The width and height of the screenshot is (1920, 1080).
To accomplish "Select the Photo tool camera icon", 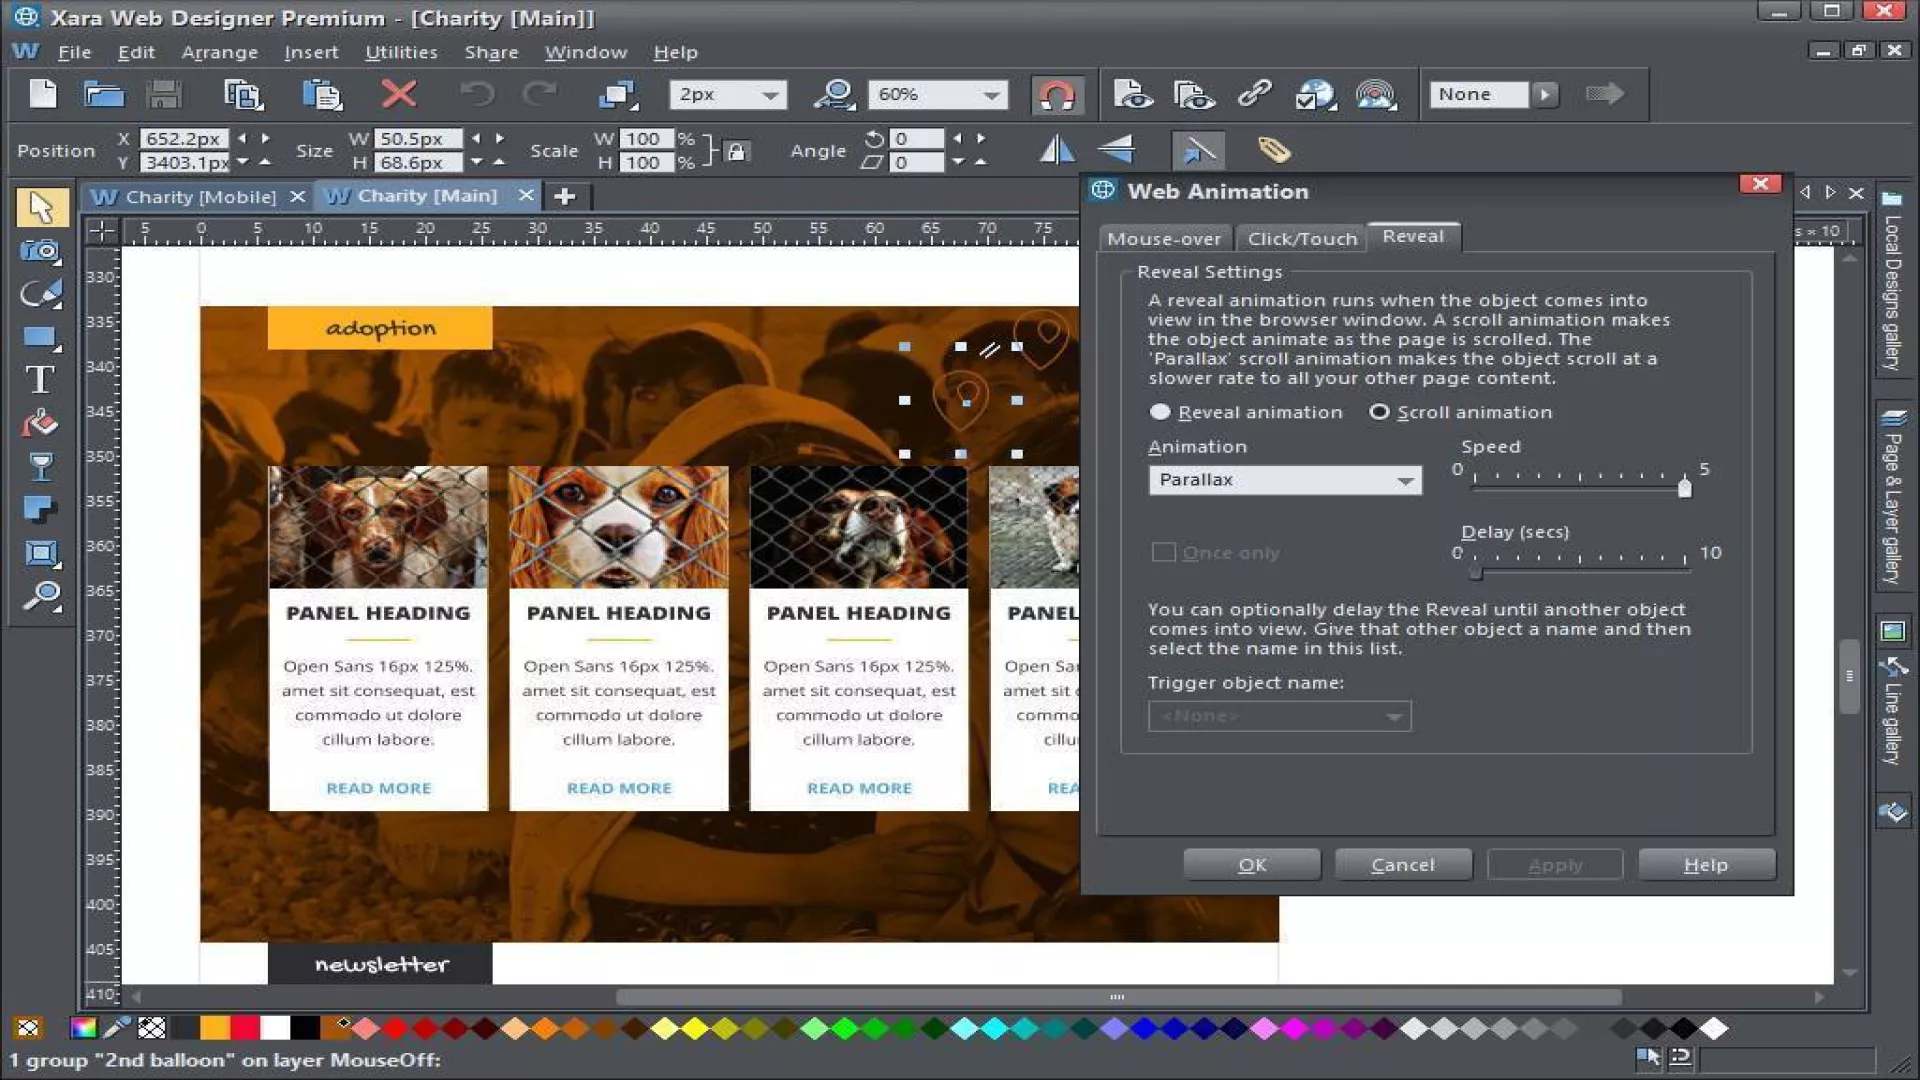I will click(x=40, y=250).
